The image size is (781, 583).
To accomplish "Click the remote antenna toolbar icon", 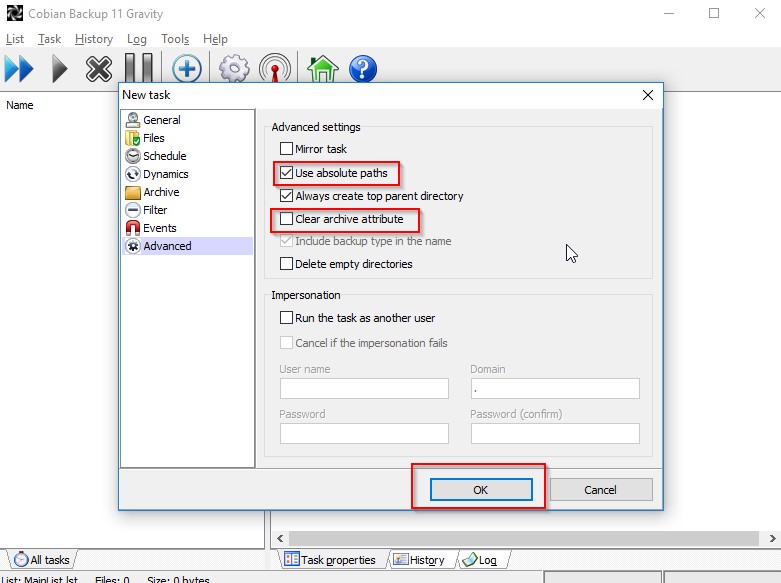I will [x=275, y=69].
